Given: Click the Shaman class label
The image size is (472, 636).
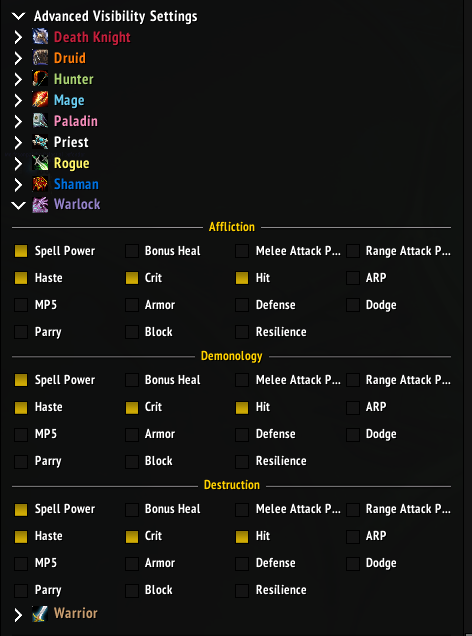Looking at the screenshot, I should tap(76, 184).
